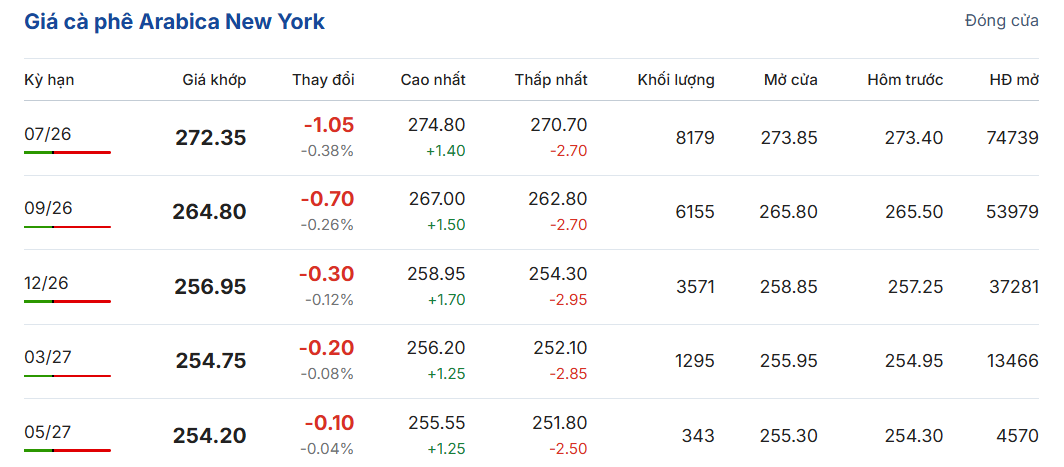Select the Đóng cửa status label
Image resolution: width=1064 pixels, height=467 pixels.
tap(1002, 21)
